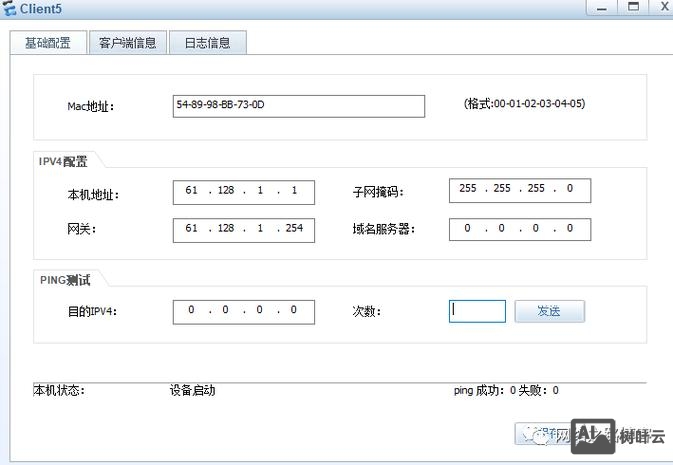This screenshot has width=673, height=465.
Task: Click first octet 255 of 子网掩码
Action: point(468,190)
